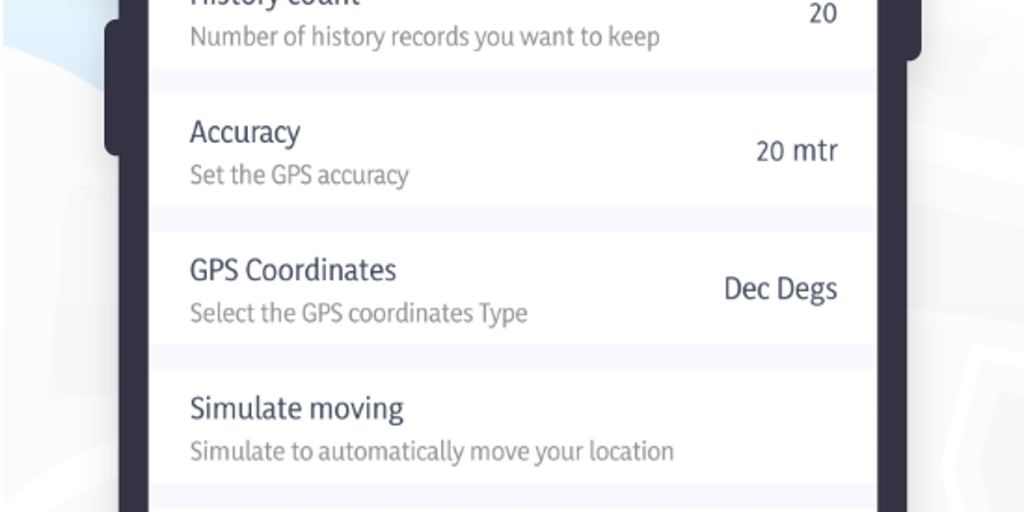Tap 'Simulate to automatically move your location' text
The image size is (1024, 512).
coord(431,451)
